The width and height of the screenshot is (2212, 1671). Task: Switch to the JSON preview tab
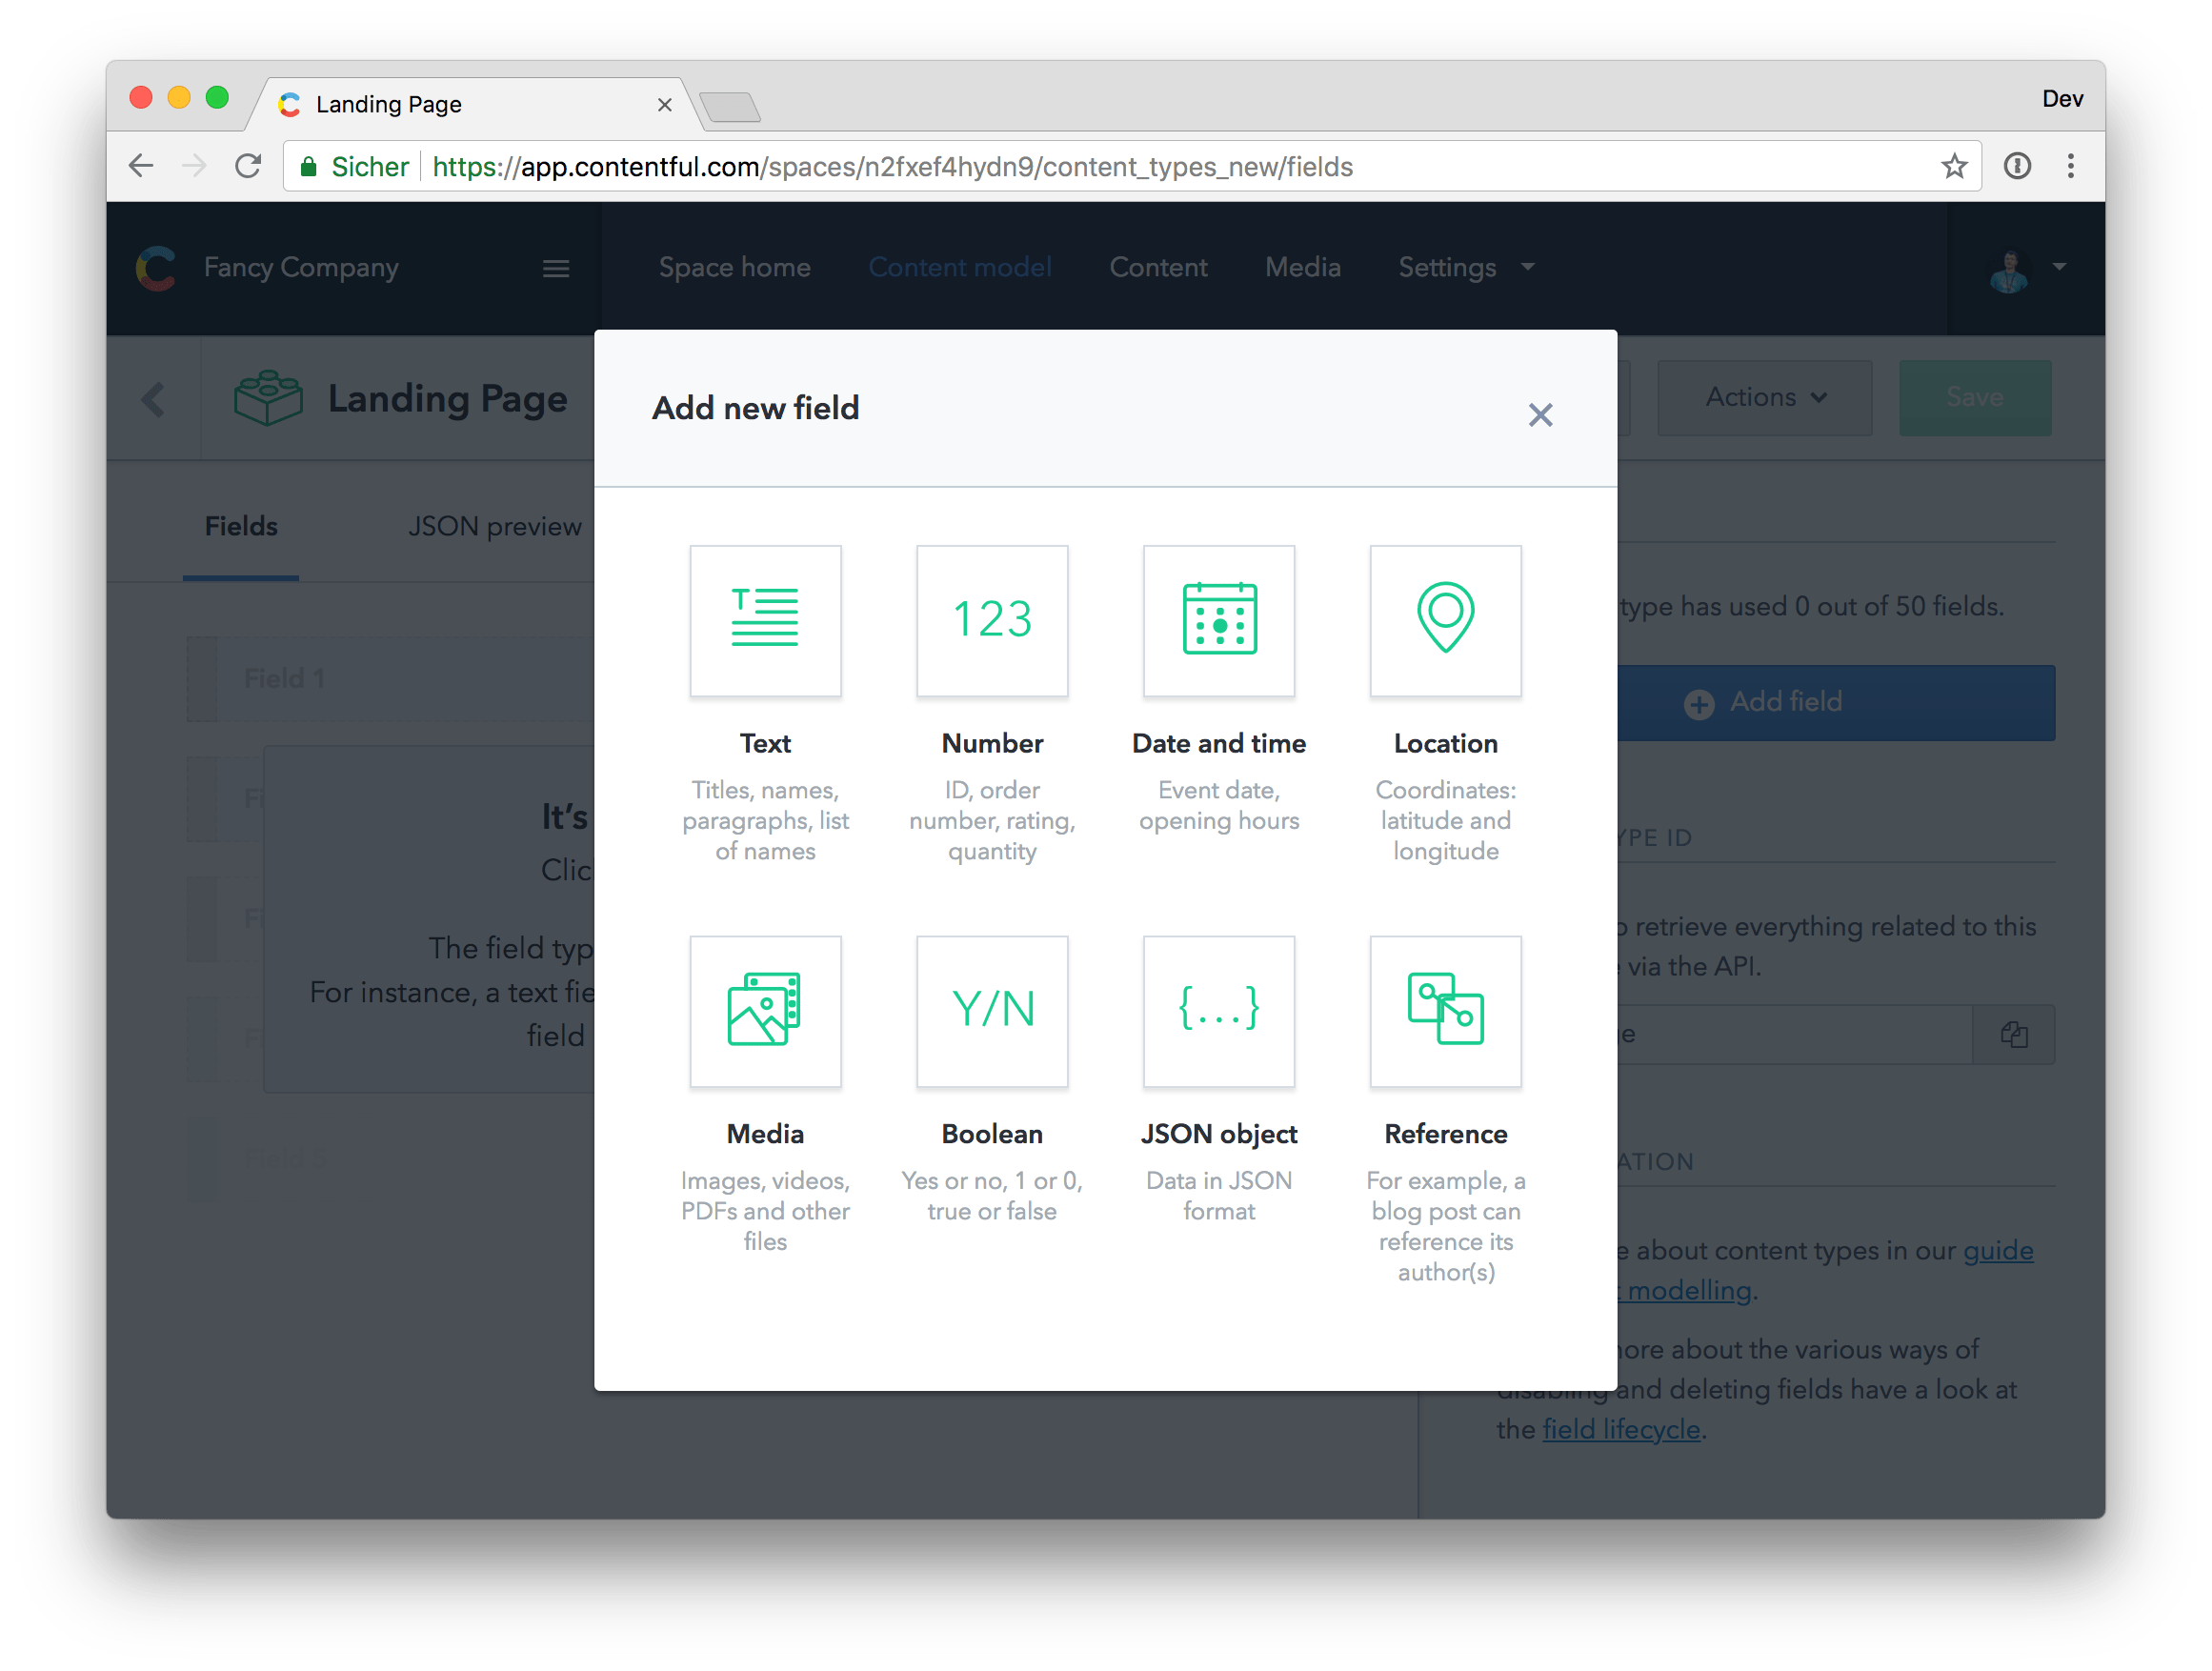pyautogui.click(x=494, y=525)
